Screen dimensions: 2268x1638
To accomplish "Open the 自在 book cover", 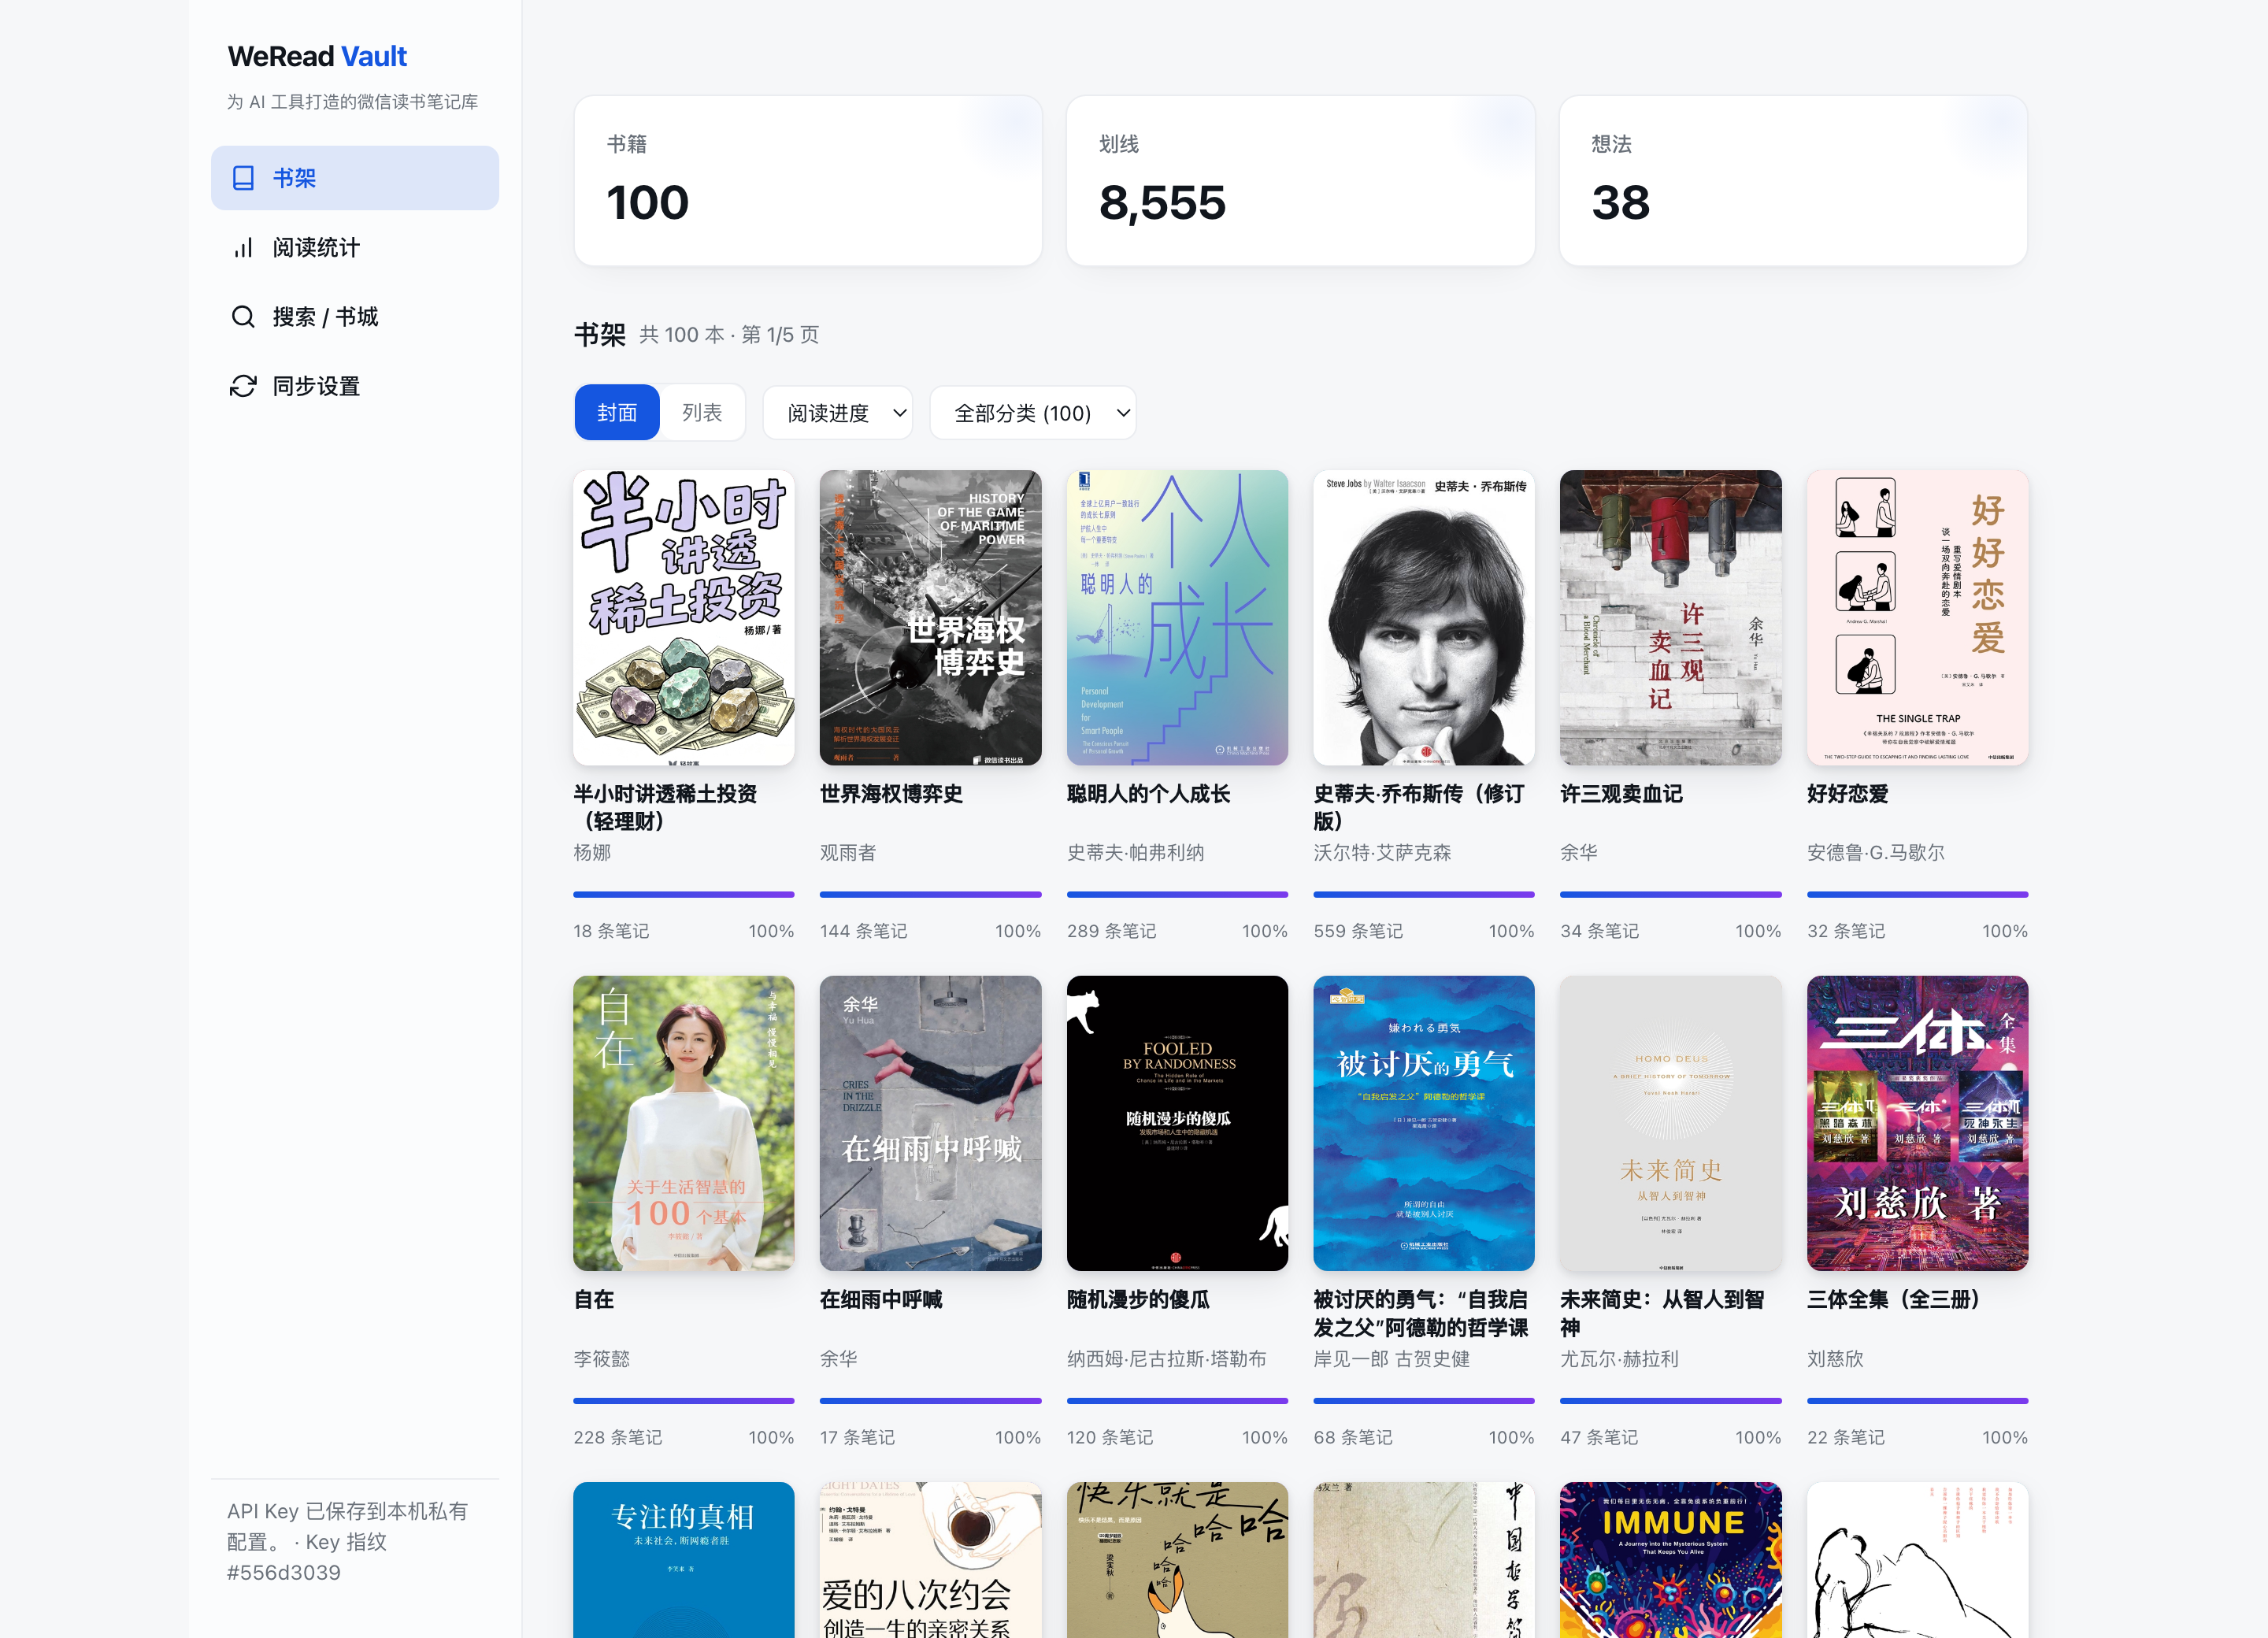I will (684, 1124).
